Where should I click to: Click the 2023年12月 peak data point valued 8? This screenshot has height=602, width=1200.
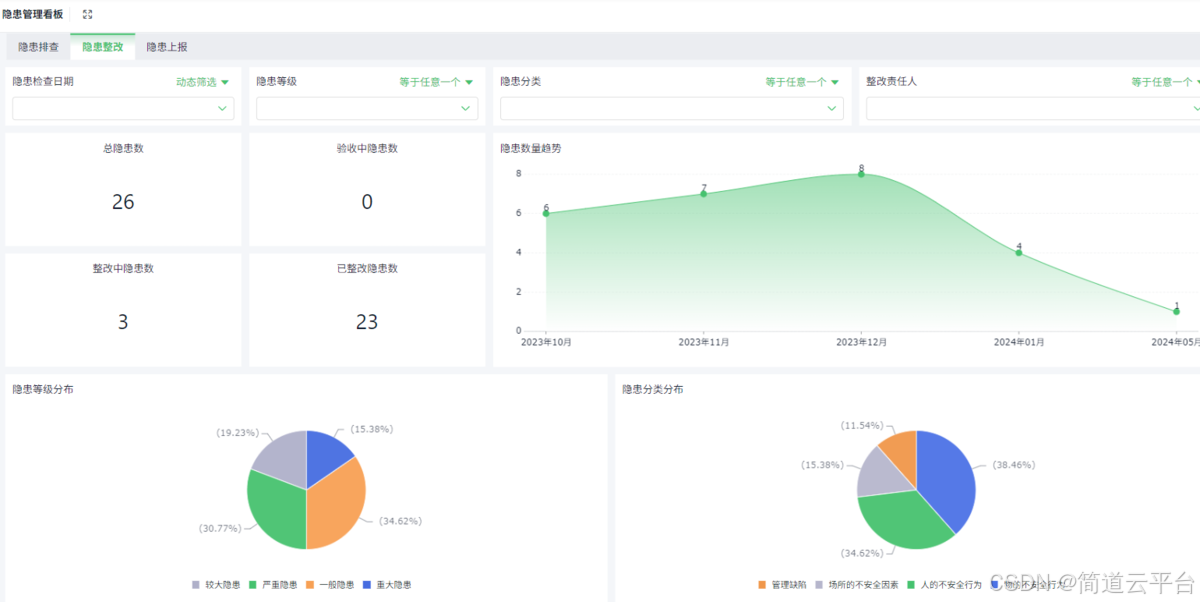861,174
